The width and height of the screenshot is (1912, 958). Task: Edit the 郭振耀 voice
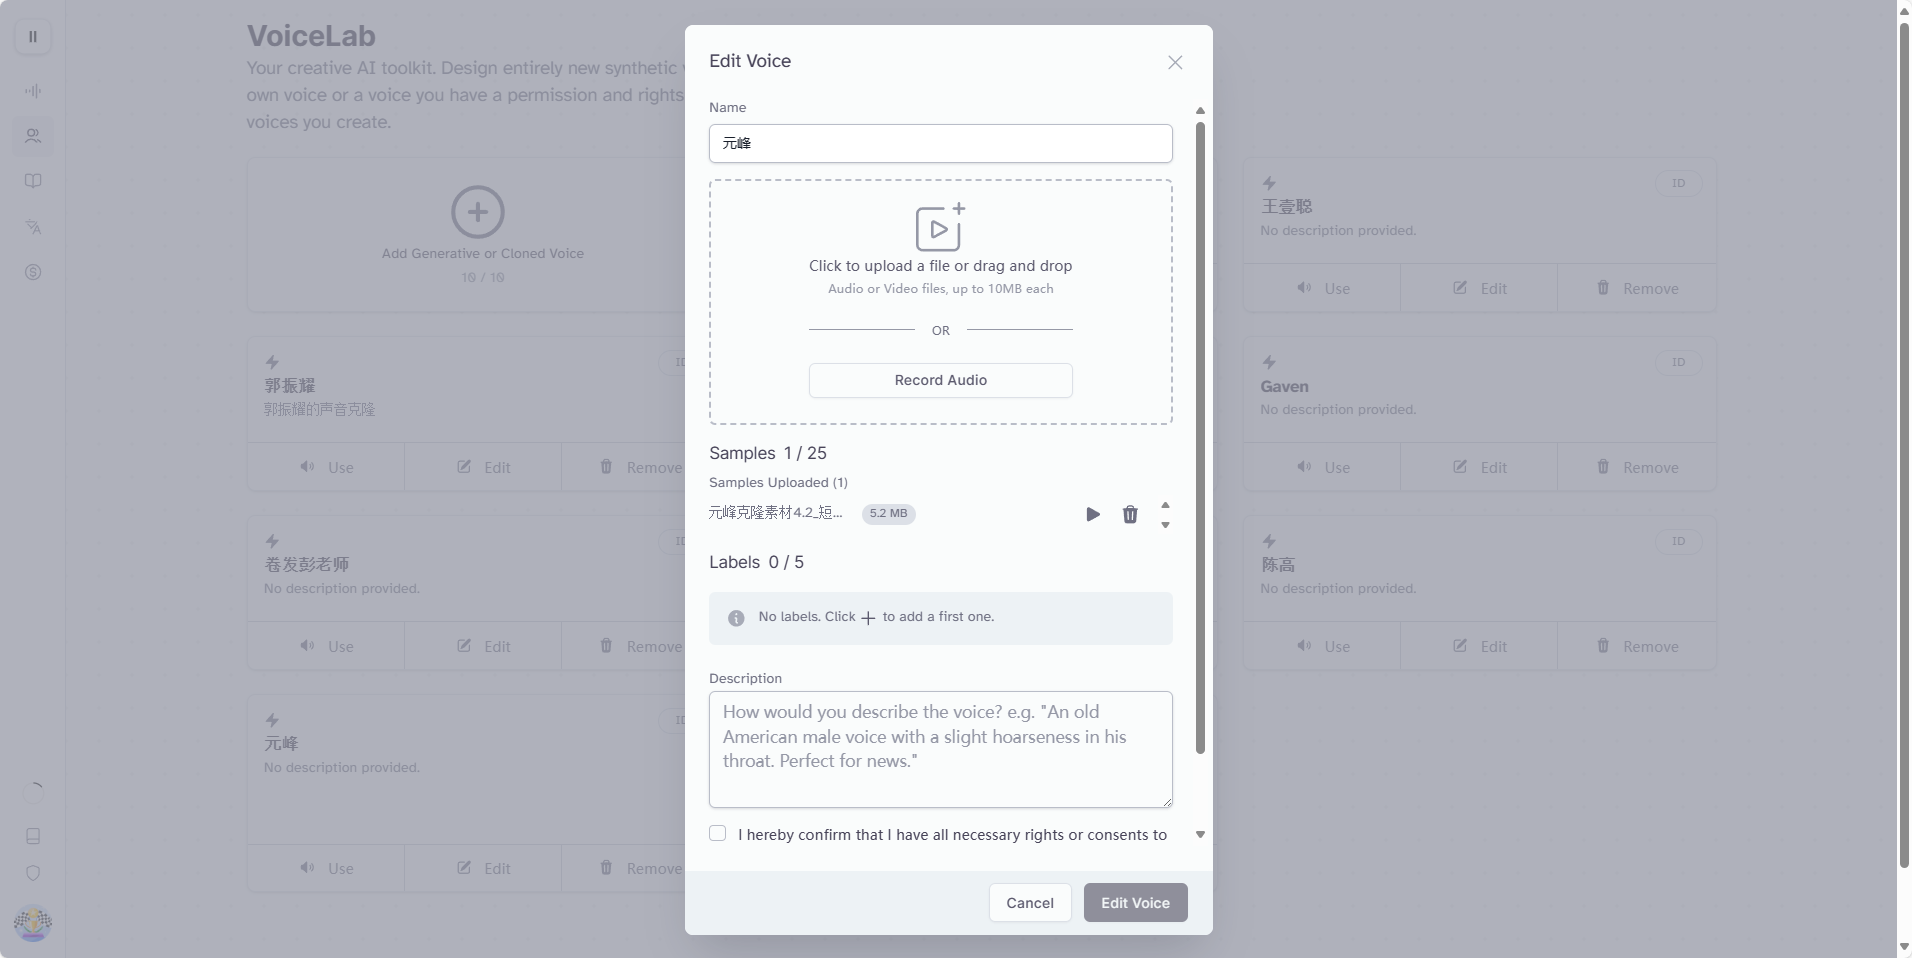click(483, 467)
